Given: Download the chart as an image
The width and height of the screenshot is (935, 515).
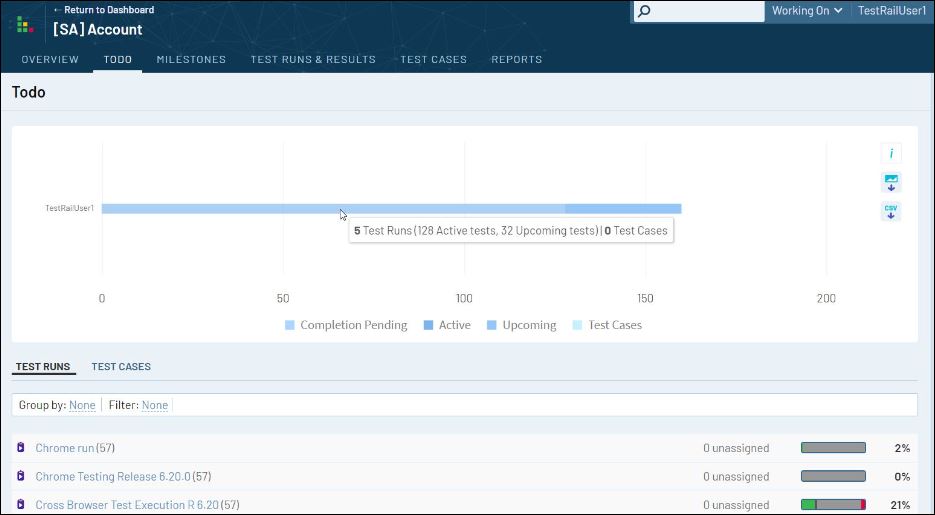Looking at the screenshot, I should point(890,183).
